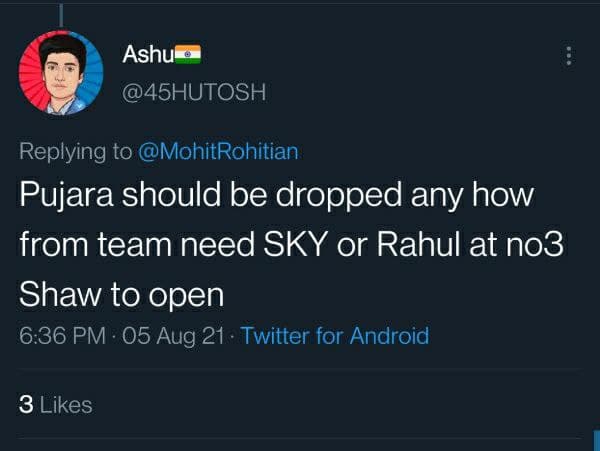The height and width of the screenshot is (451, 600).
Task: Click the number 3 in likes count
Action: (26, 405)
